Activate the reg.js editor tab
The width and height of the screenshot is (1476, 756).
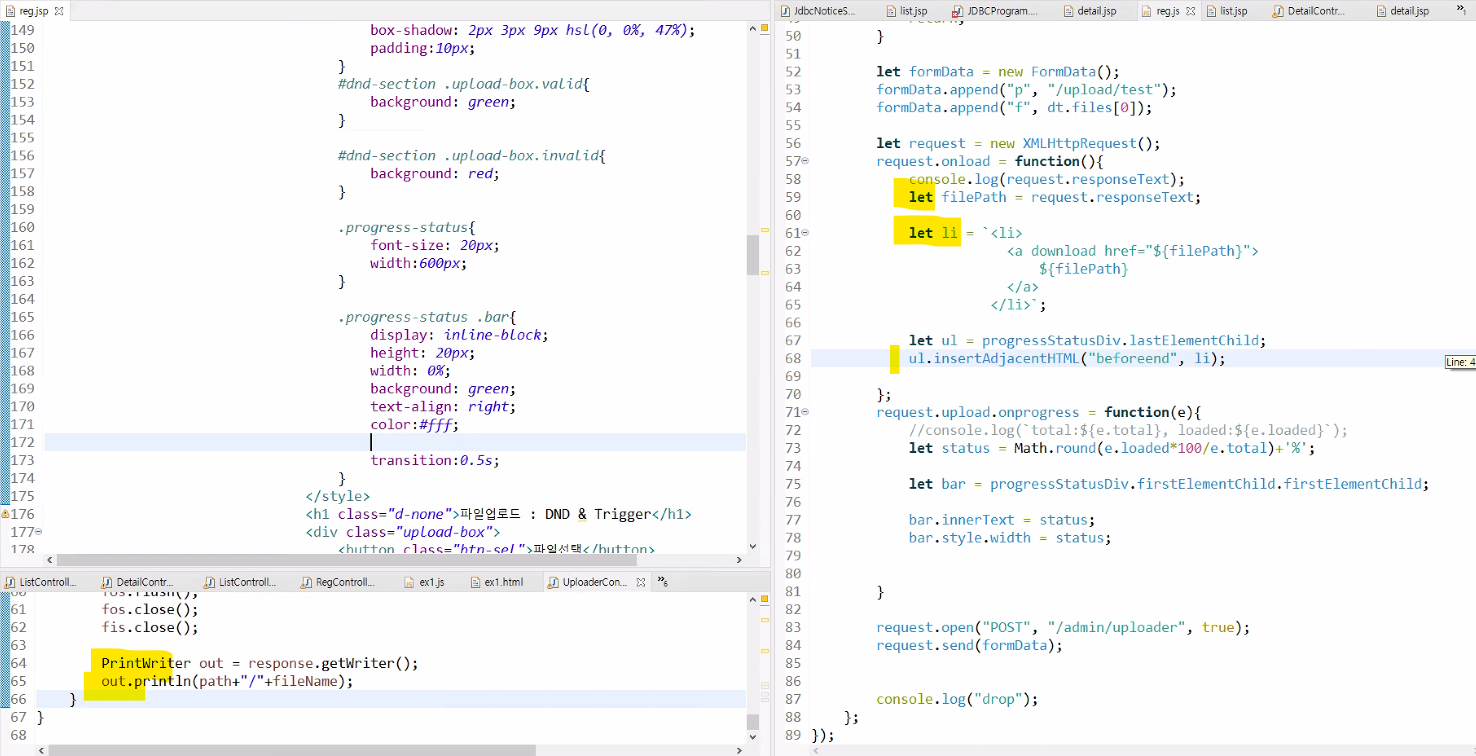pyautogui.click(x=1160, y=11)
